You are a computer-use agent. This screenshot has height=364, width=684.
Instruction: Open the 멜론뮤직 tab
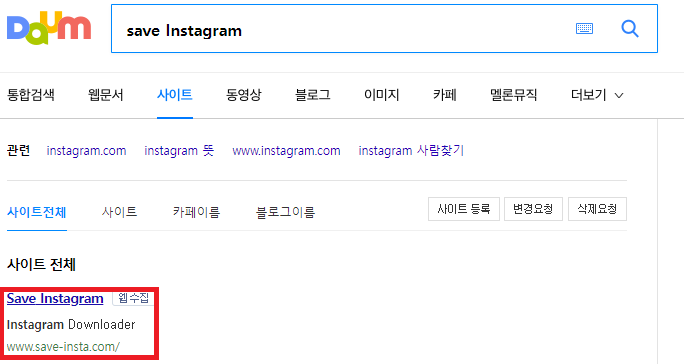coord(513,95)
